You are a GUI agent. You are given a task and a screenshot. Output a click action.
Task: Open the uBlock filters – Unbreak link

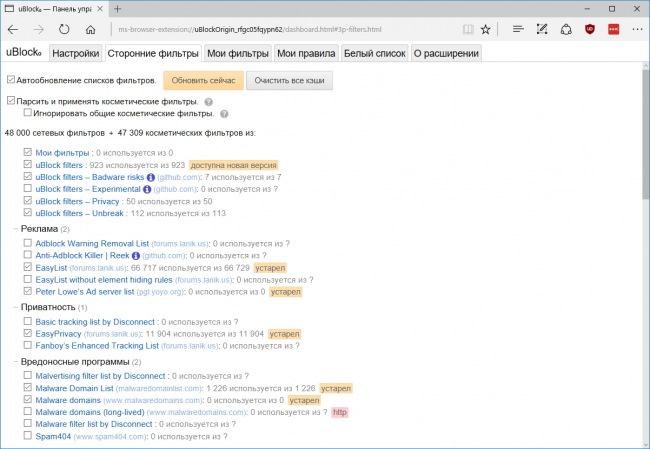tap(80, 214)
